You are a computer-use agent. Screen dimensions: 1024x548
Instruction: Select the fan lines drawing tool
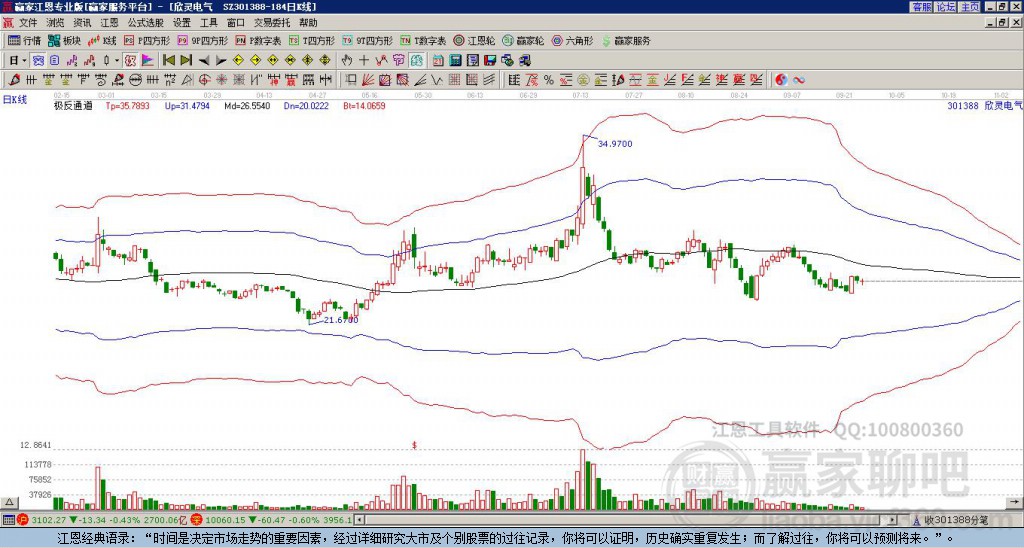[x=368, y=80]
